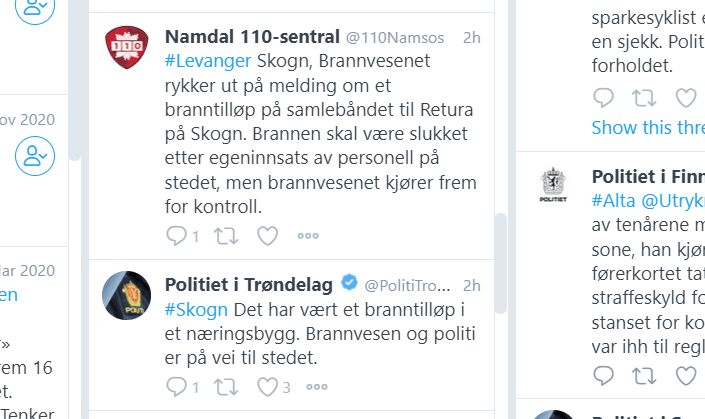Viewport: 705px width, 419px height.
Task: Reply to the Politiet i Finnmark tweet
Action: [x=603, y=375]
